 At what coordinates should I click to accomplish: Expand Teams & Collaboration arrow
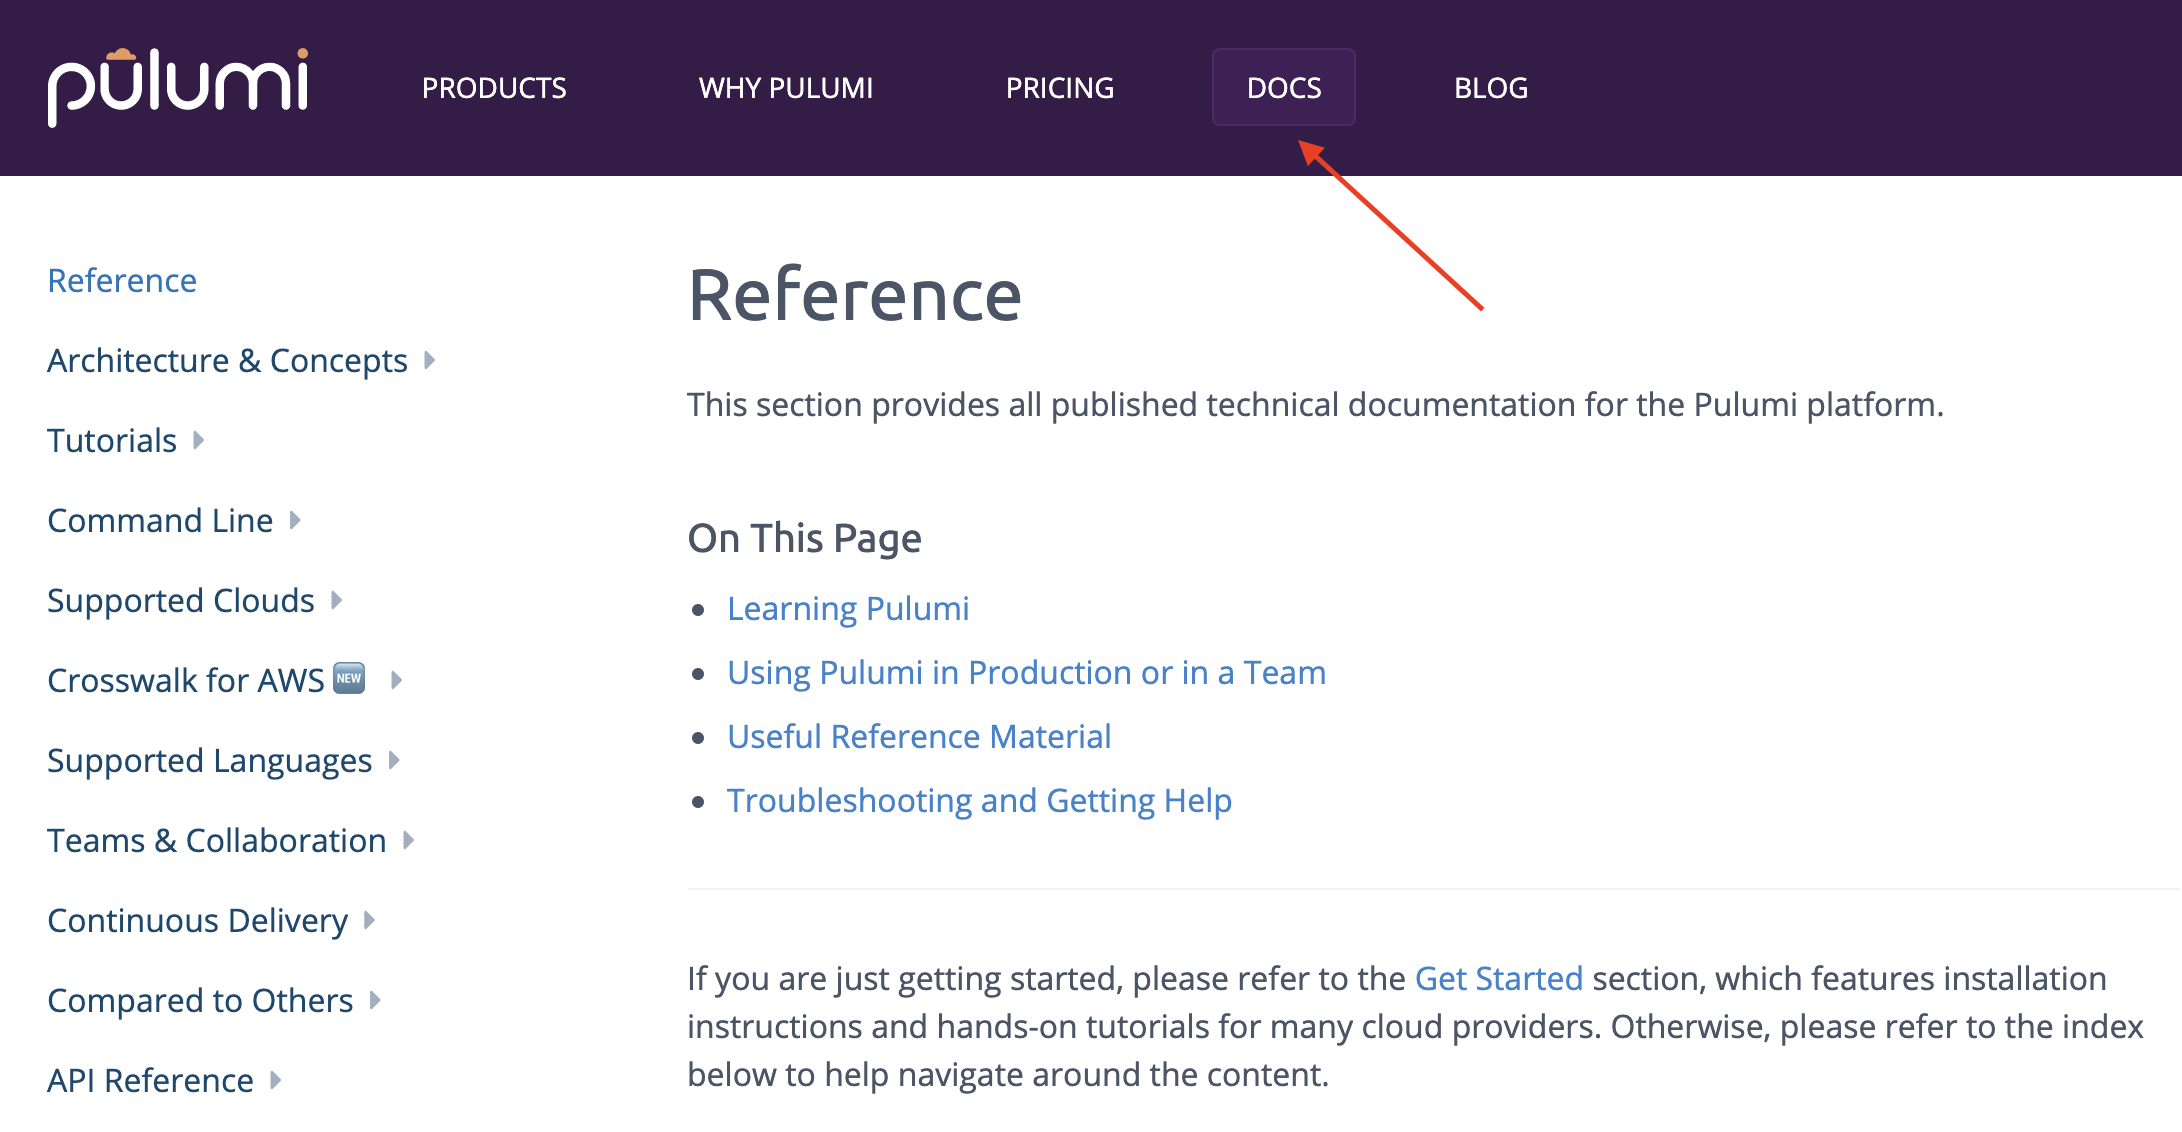(x=408, y=840)
